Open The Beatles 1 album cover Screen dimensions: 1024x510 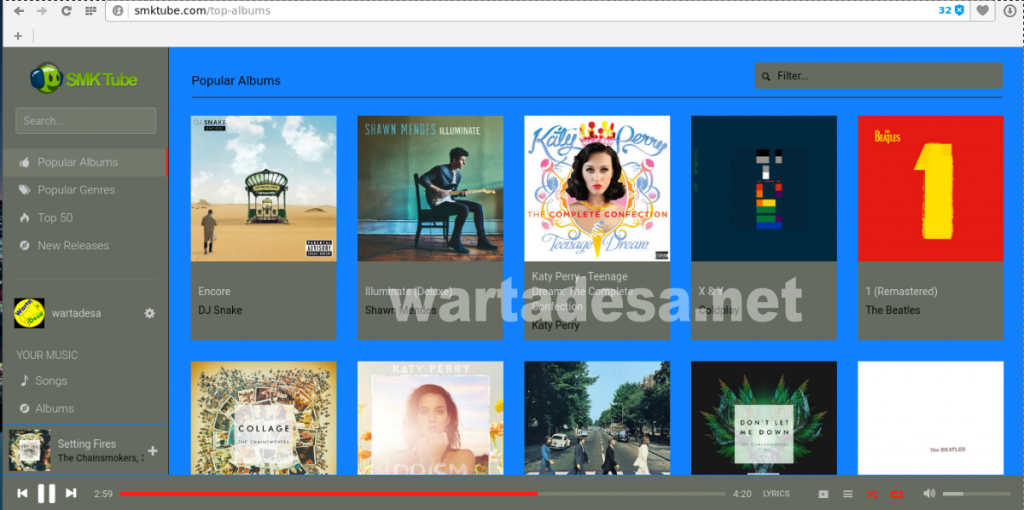pos(931,189)
